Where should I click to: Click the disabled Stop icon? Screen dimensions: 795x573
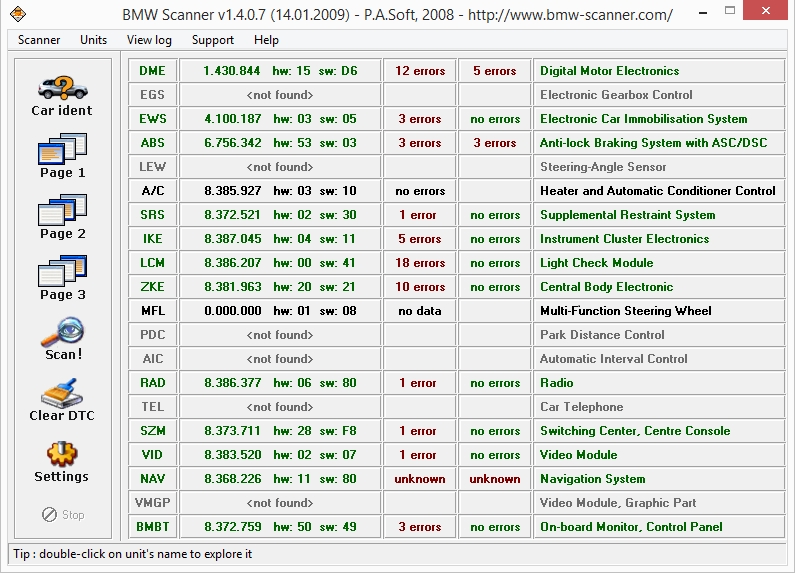(x=63, y=515)
